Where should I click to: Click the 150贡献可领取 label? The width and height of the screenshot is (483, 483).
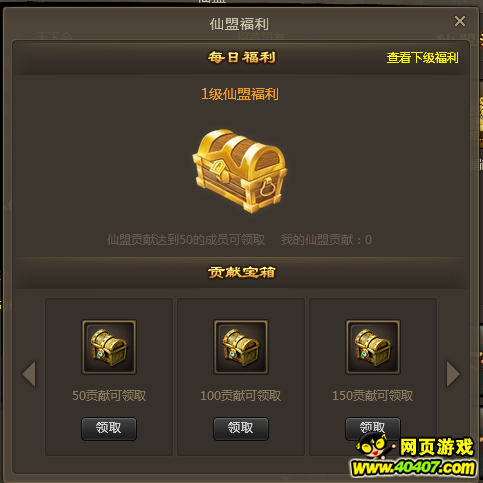point(373,396)
